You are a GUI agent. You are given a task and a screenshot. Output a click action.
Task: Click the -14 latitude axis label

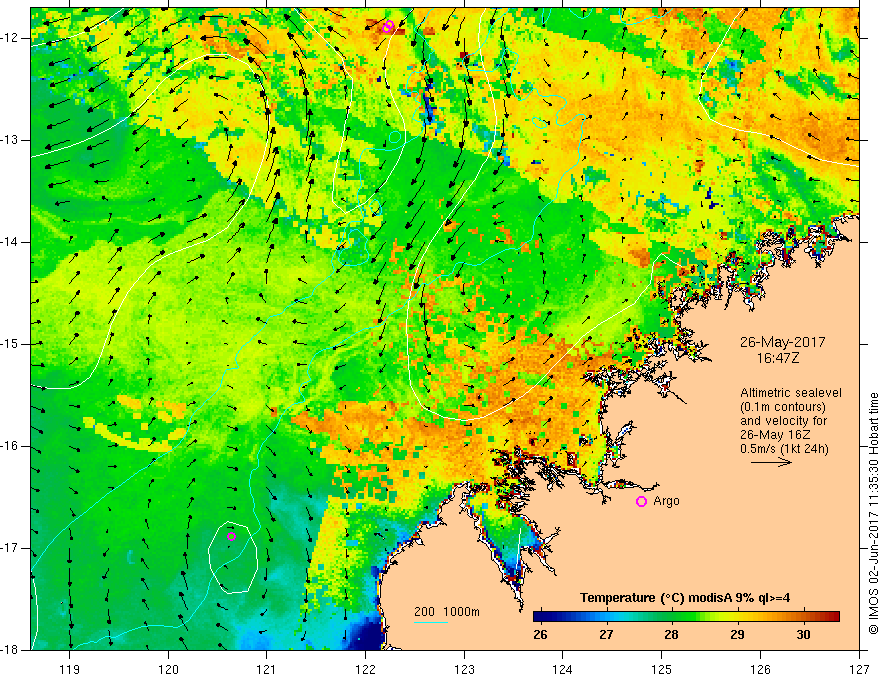11,242
